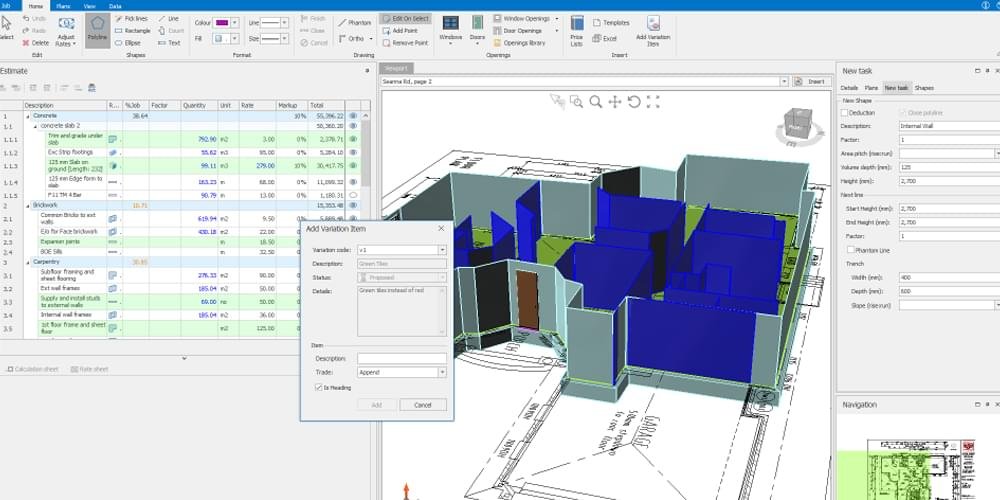Screen dimensions: 1000x500
Task: Open the Trade dropdown in dialog
Action: coord(442,372)
